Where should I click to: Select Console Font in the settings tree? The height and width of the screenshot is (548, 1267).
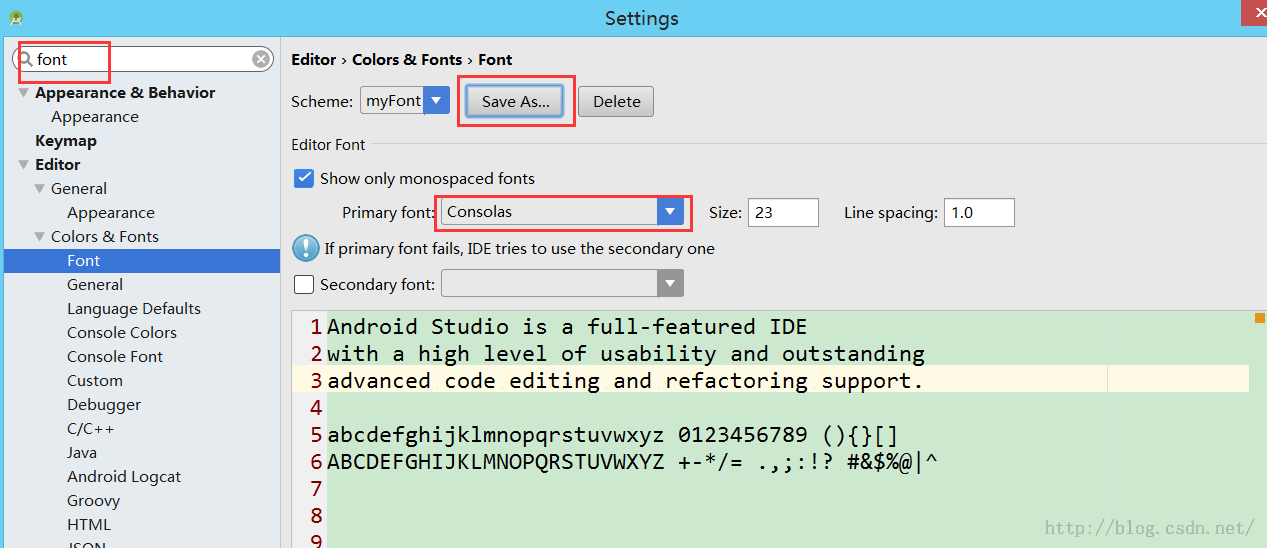(x=115, y=356)
